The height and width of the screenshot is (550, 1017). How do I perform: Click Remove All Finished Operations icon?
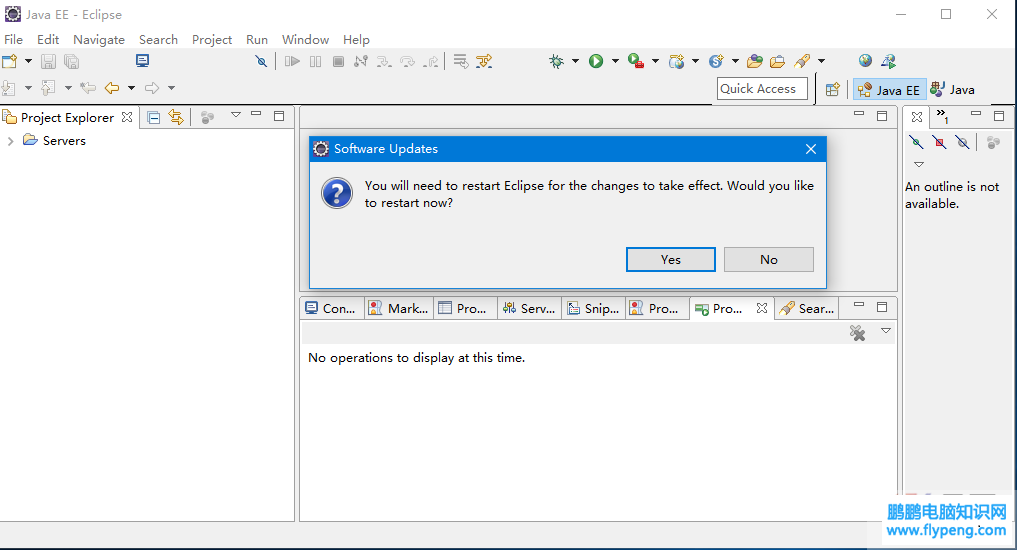point(857,333)
